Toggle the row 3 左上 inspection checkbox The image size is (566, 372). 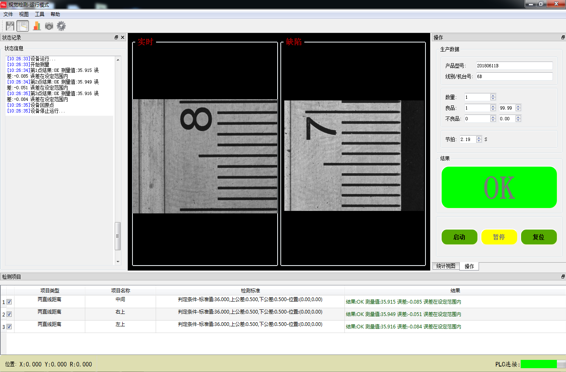tap(9, 327)
